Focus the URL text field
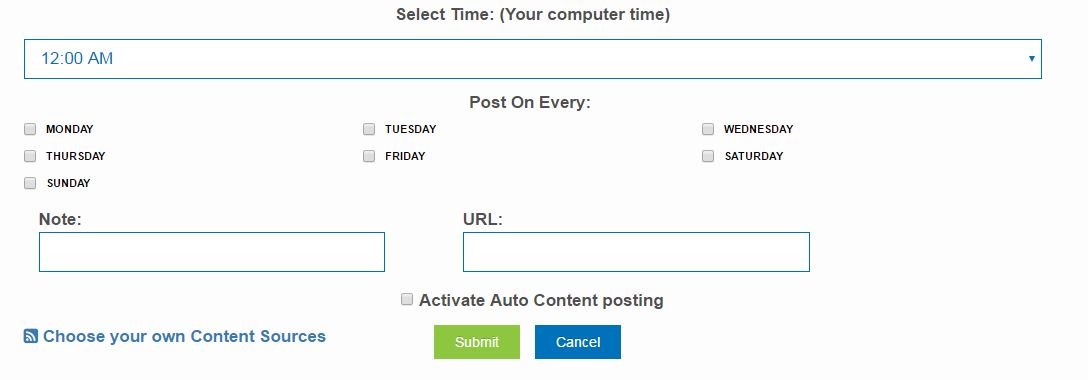 636,252
